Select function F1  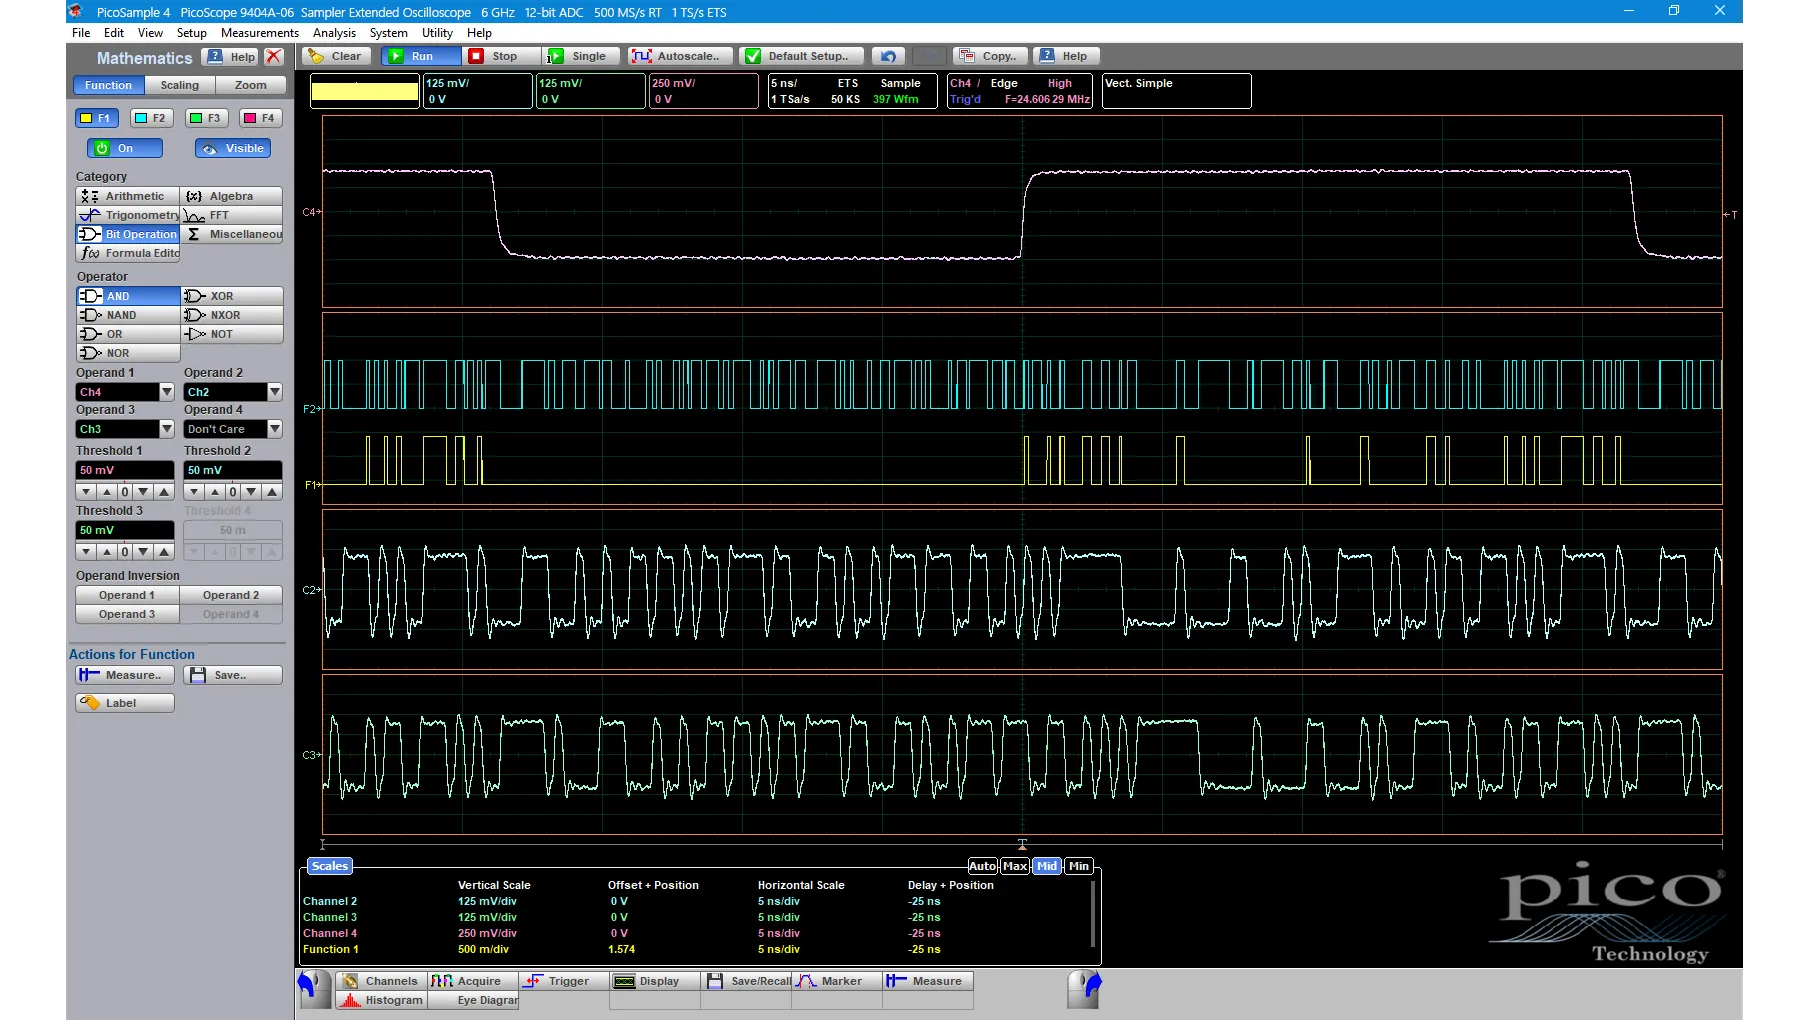(97, 118)
